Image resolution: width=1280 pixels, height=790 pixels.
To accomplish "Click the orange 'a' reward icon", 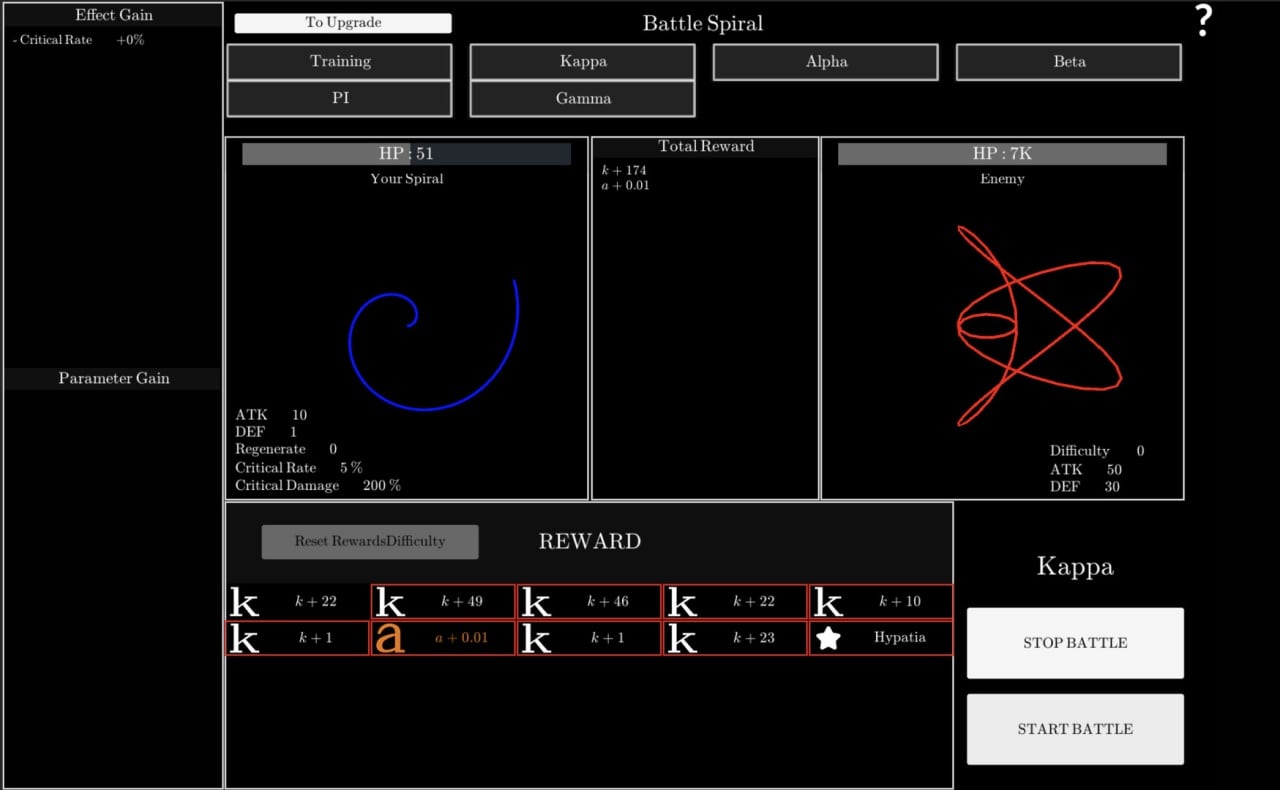I will tap(390, 638).
